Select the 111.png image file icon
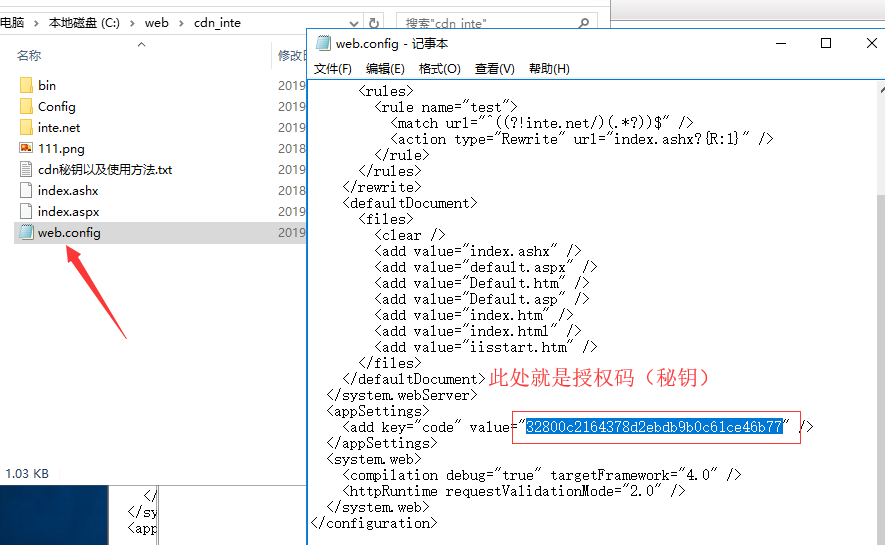The width and height of the screenshot is (885, 545). [26, 149]
